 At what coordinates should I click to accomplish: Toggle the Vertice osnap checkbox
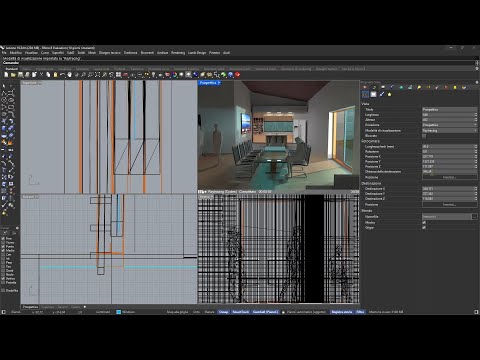[x=3, y=279]
